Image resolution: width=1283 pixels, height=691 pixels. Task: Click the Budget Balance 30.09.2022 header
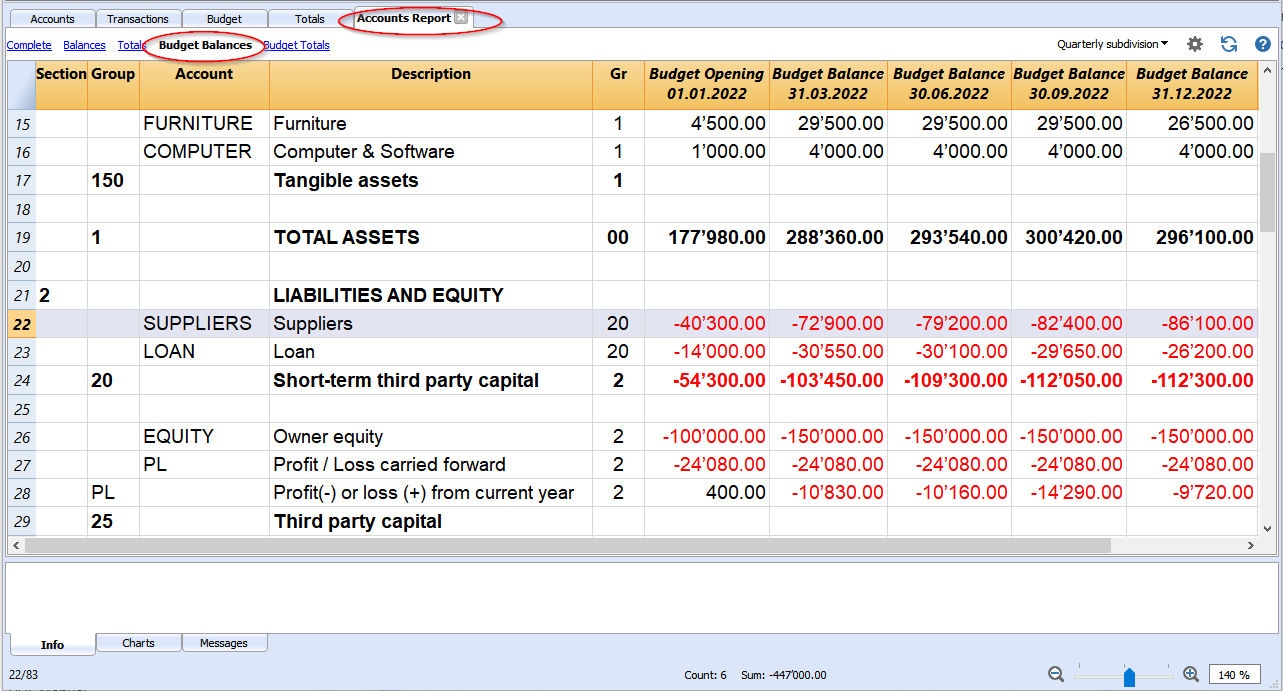1068,84
